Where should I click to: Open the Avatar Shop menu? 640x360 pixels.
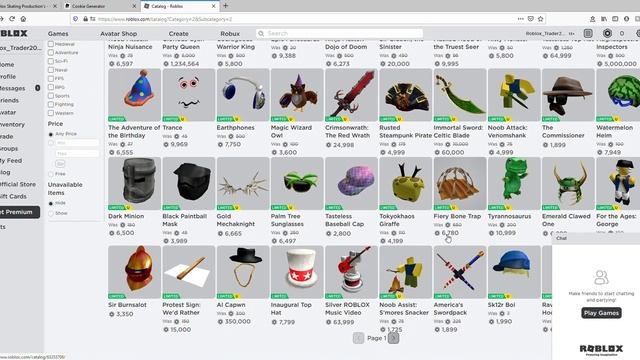[x=119, y=33]
